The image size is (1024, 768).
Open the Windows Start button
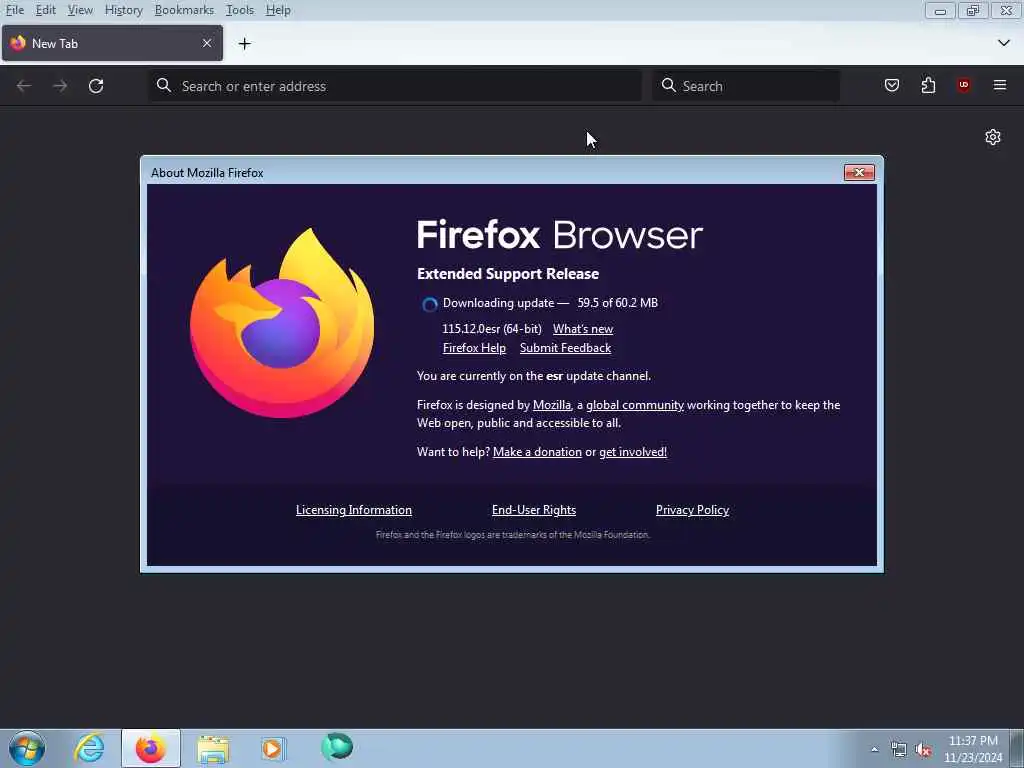coord(27,748)
